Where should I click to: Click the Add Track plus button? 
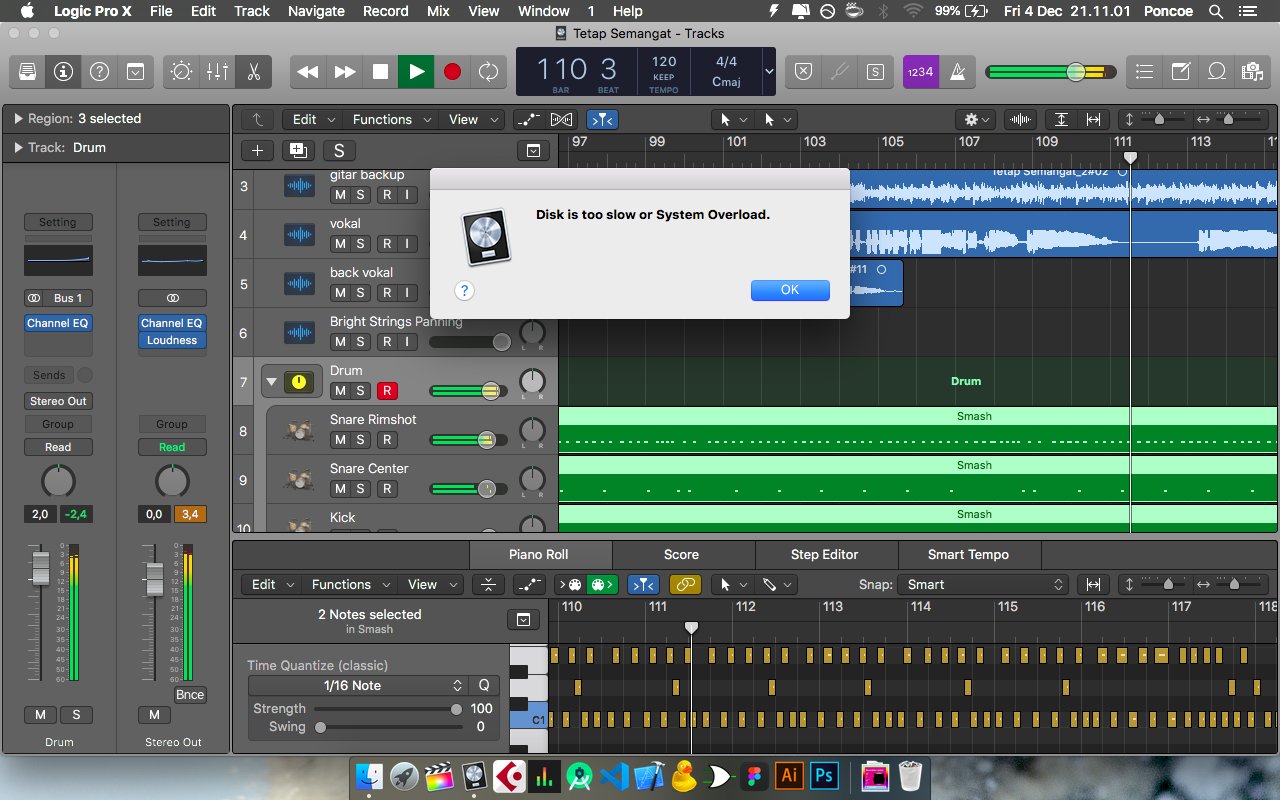point(258,150)
